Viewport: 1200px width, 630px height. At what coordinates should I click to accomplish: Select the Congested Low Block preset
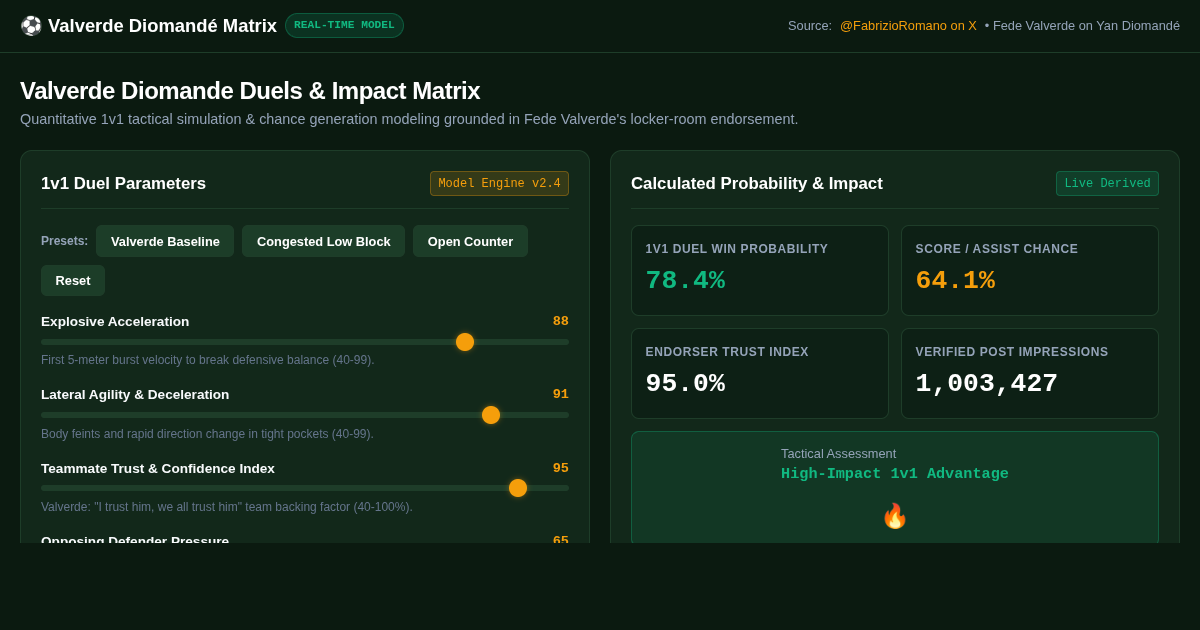click(323, 241)
